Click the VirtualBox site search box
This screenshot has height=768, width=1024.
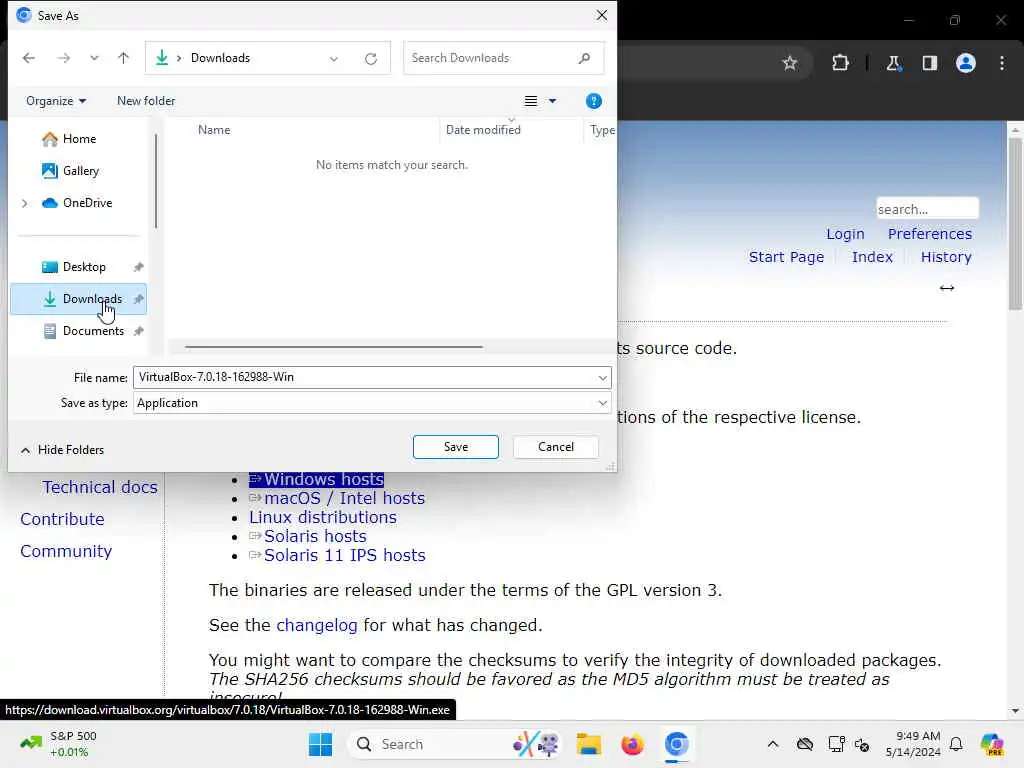(927, 209)
